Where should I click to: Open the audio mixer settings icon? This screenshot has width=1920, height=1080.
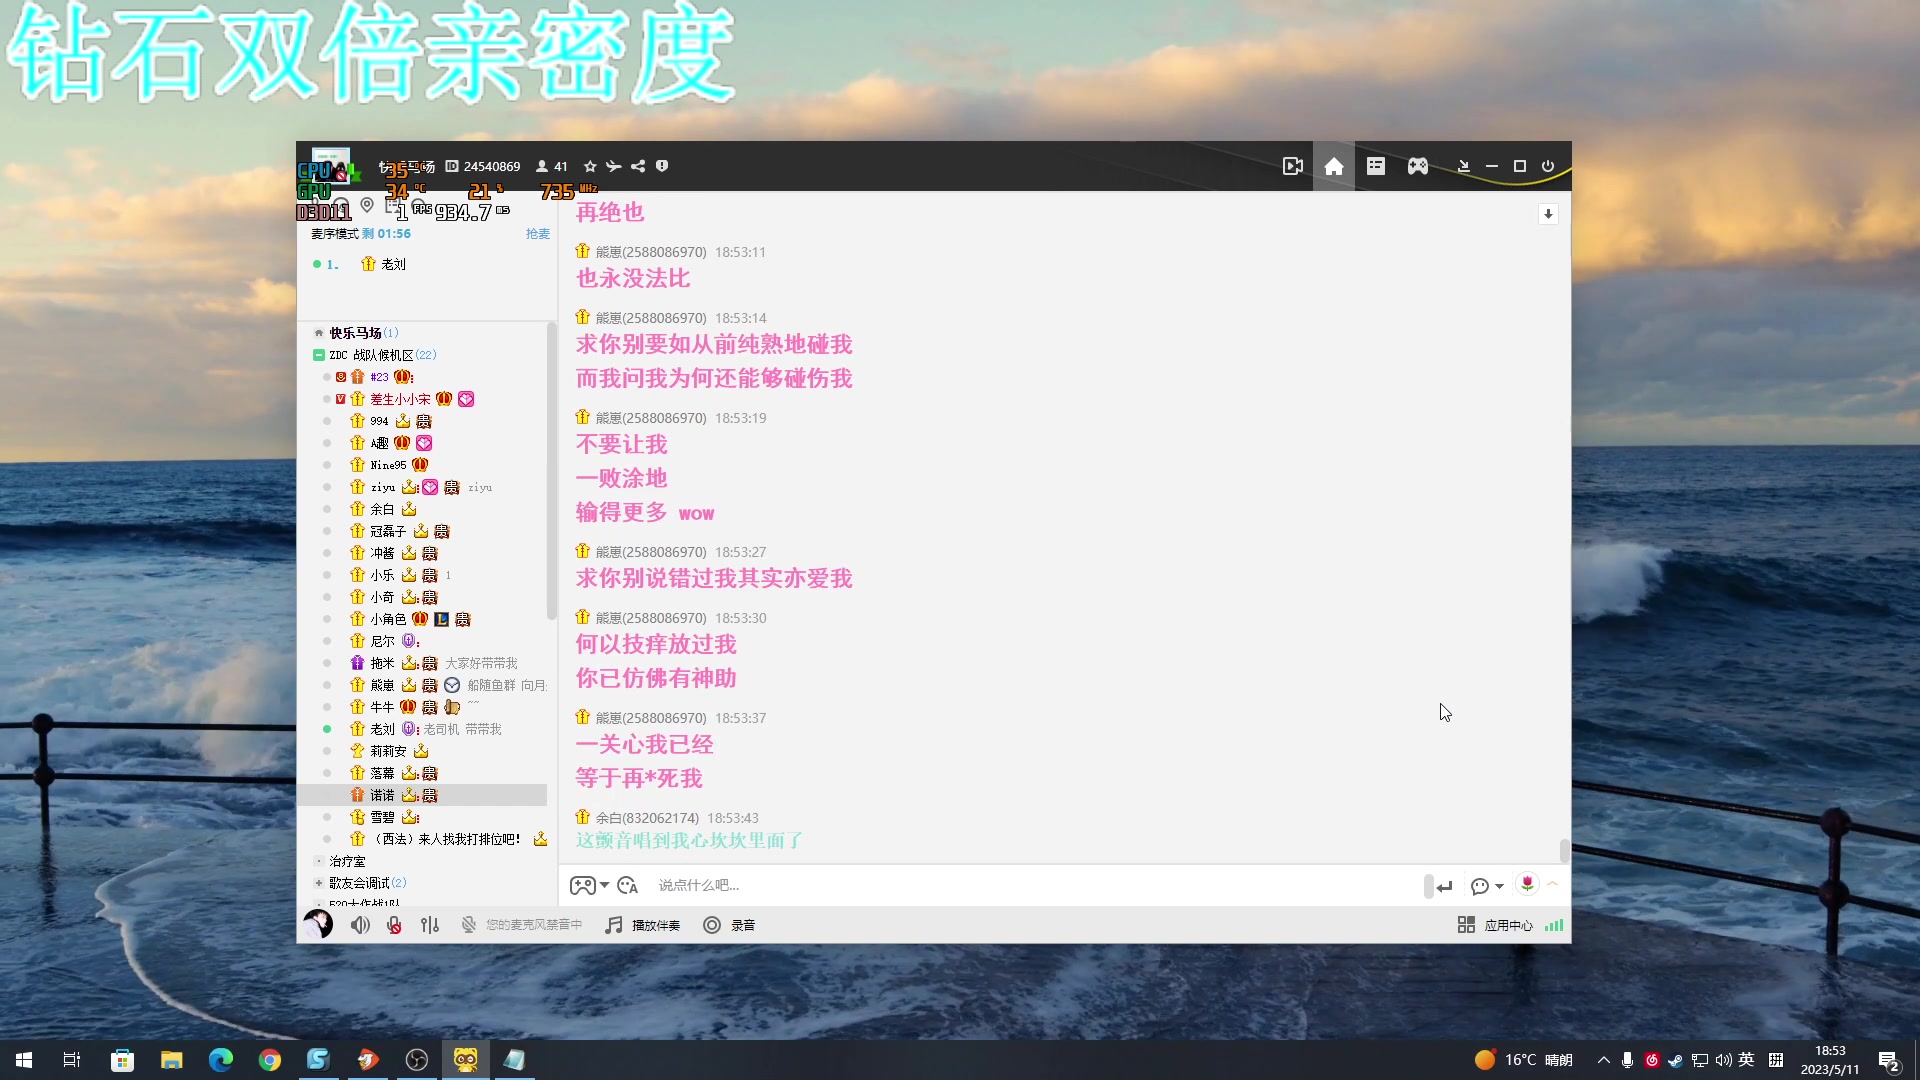coord(430,925)
